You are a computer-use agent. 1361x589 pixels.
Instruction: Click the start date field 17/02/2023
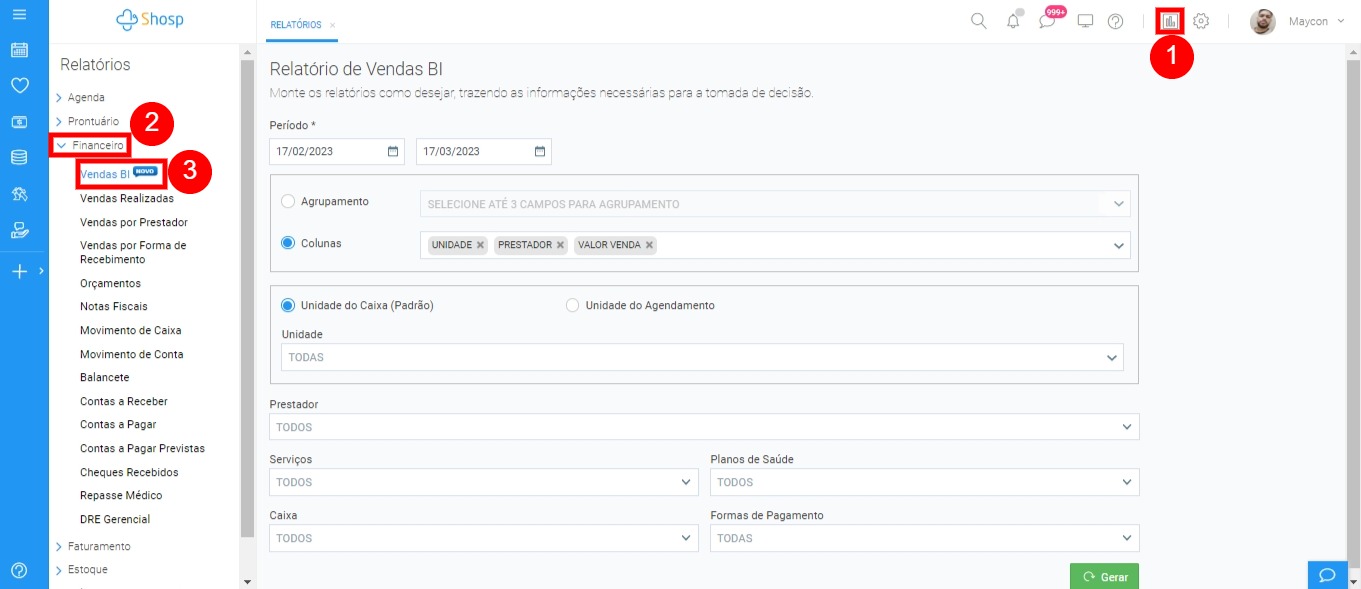[x=337, y=152]
